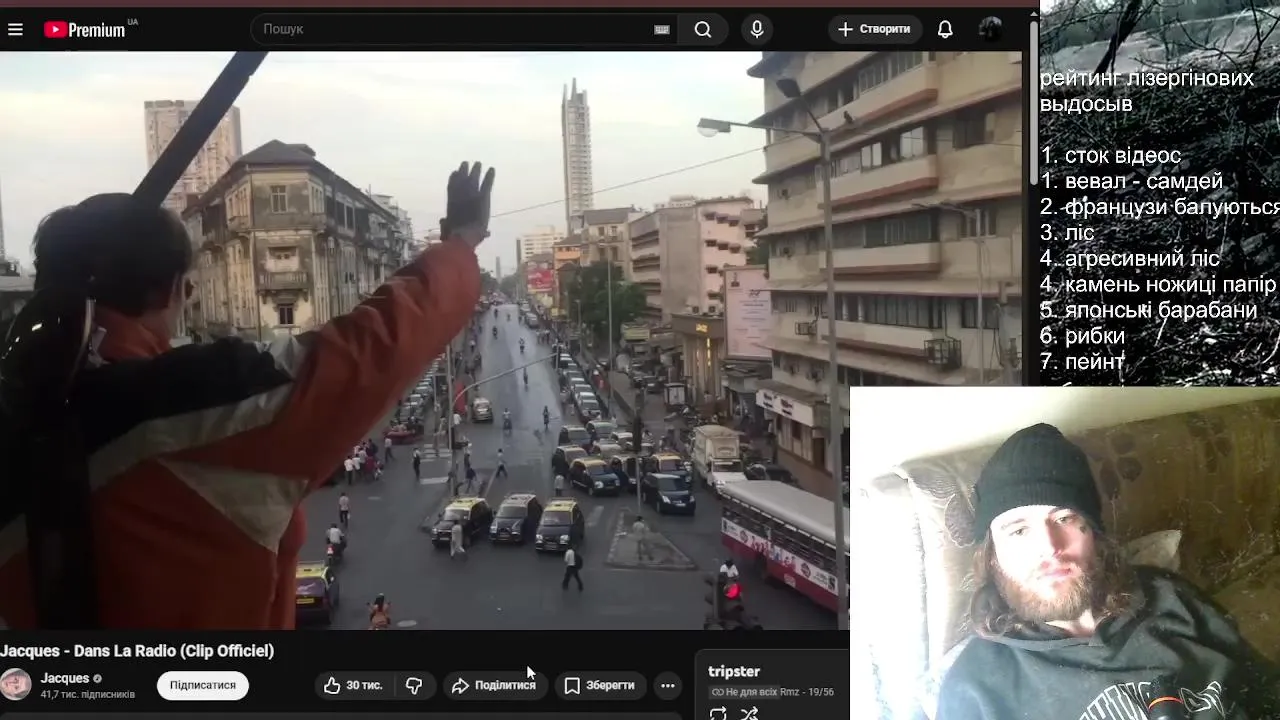Click list item '2. французи балуються'

(x=1160, y=207)
